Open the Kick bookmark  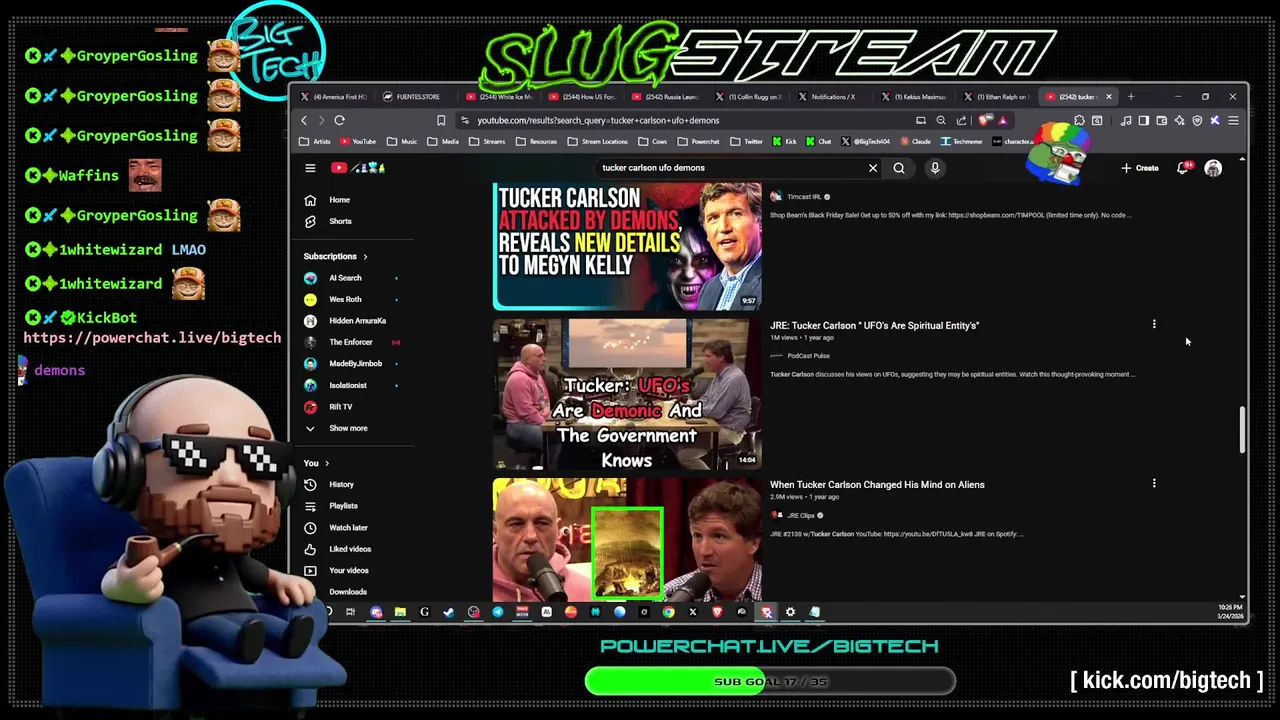pos(785,142)
